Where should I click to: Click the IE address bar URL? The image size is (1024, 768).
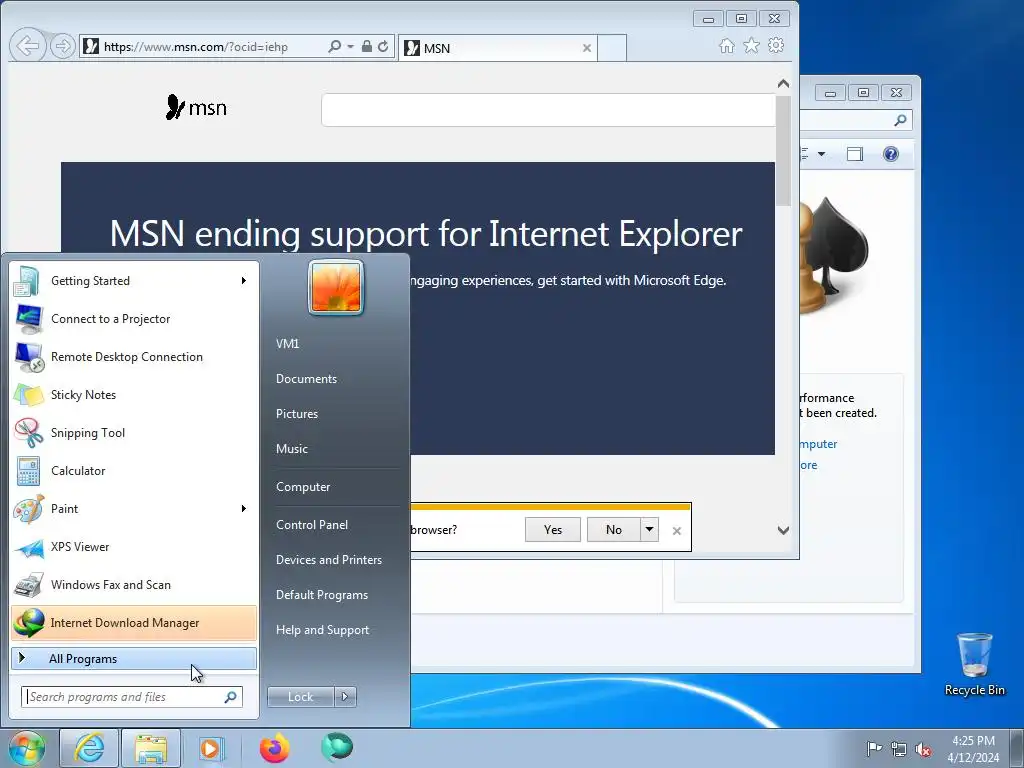tap(196, 47)
